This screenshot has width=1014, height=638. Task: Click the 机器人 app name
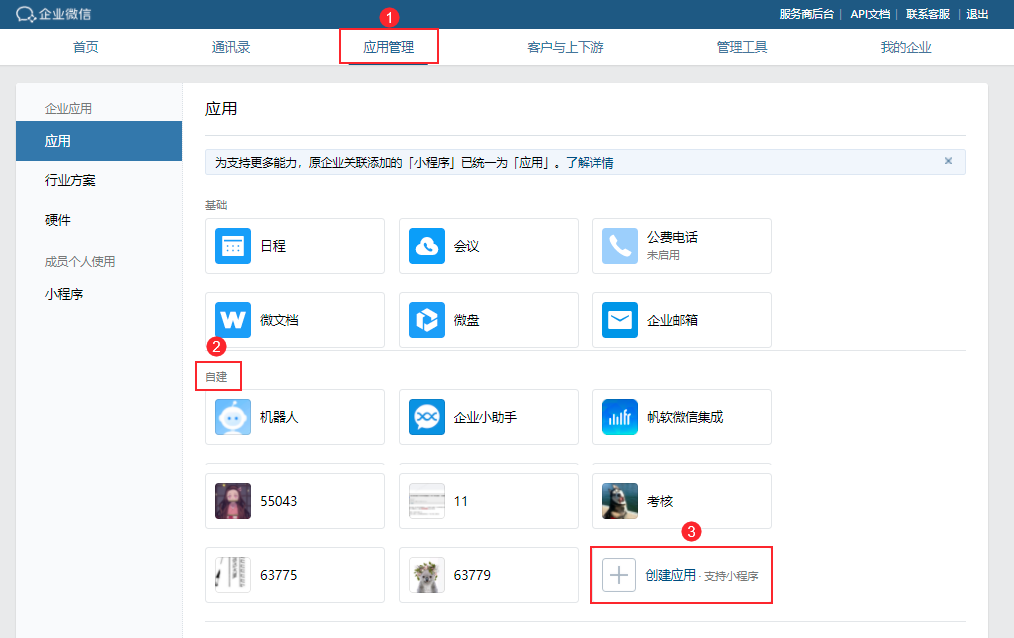279,417
